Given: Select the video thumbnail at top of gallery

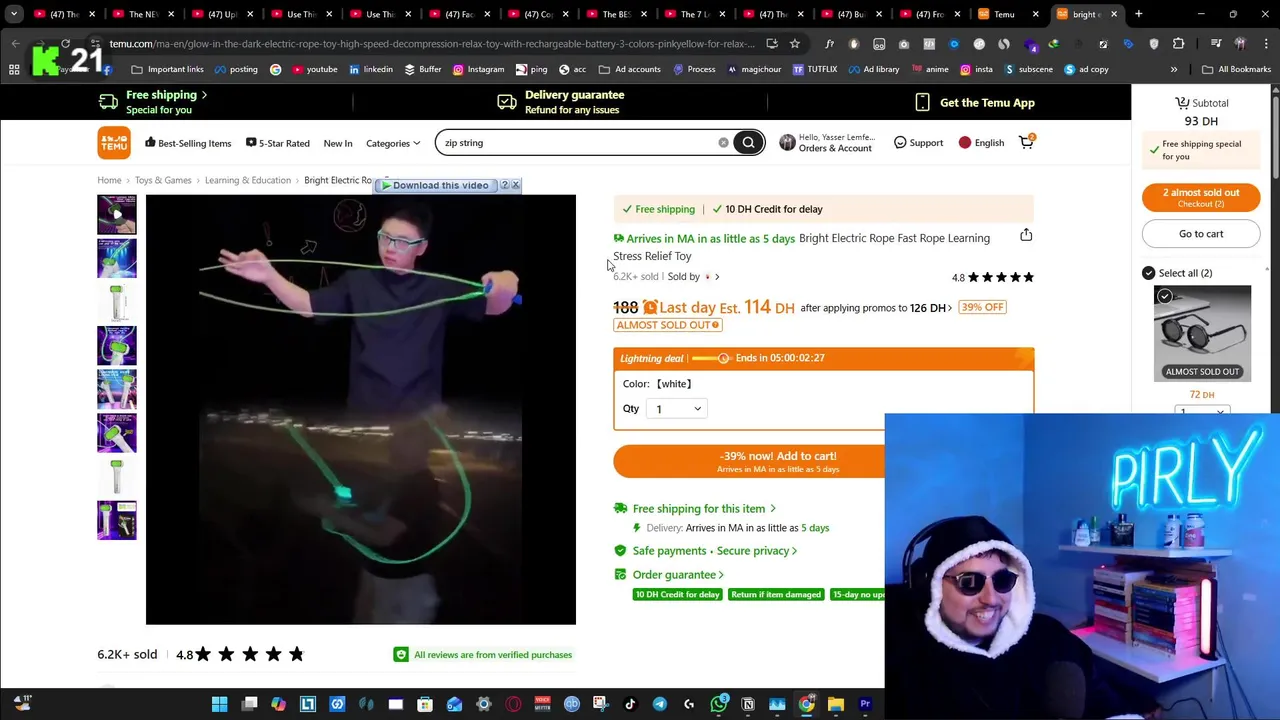Looking at the screenshot, I should click(x=116, y=214).
